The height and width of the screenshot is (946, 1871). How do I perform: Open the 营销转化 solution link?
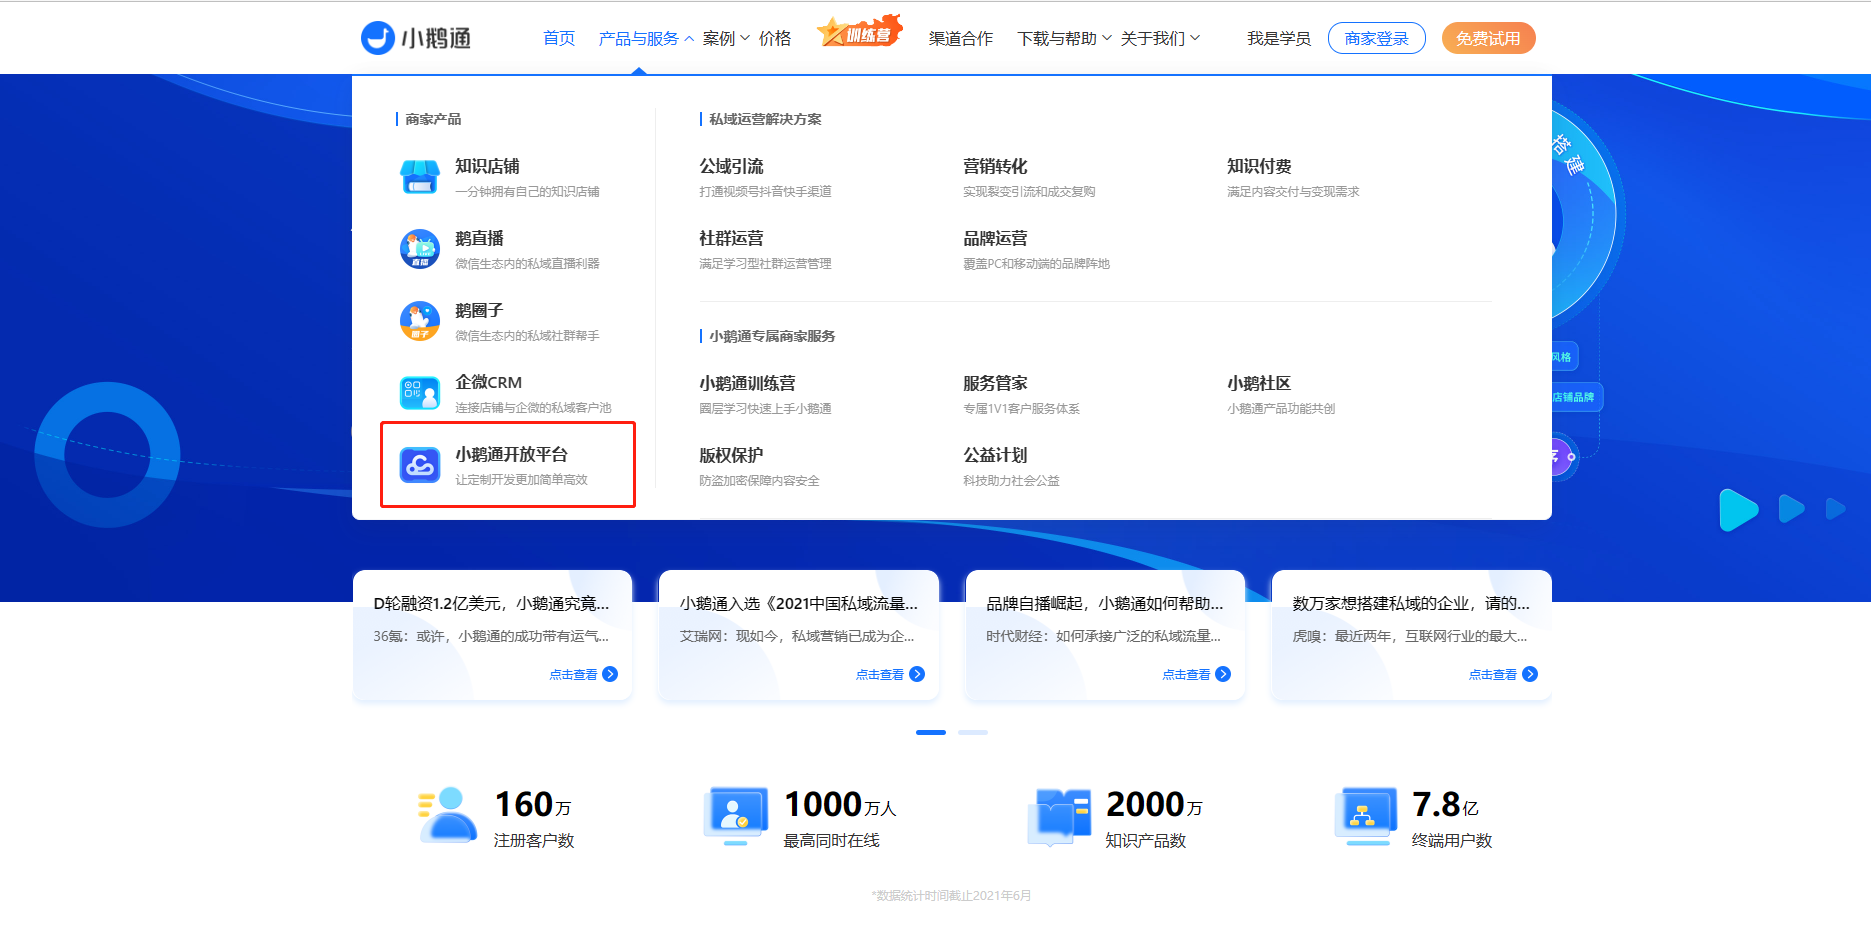(x=995, y=166)
